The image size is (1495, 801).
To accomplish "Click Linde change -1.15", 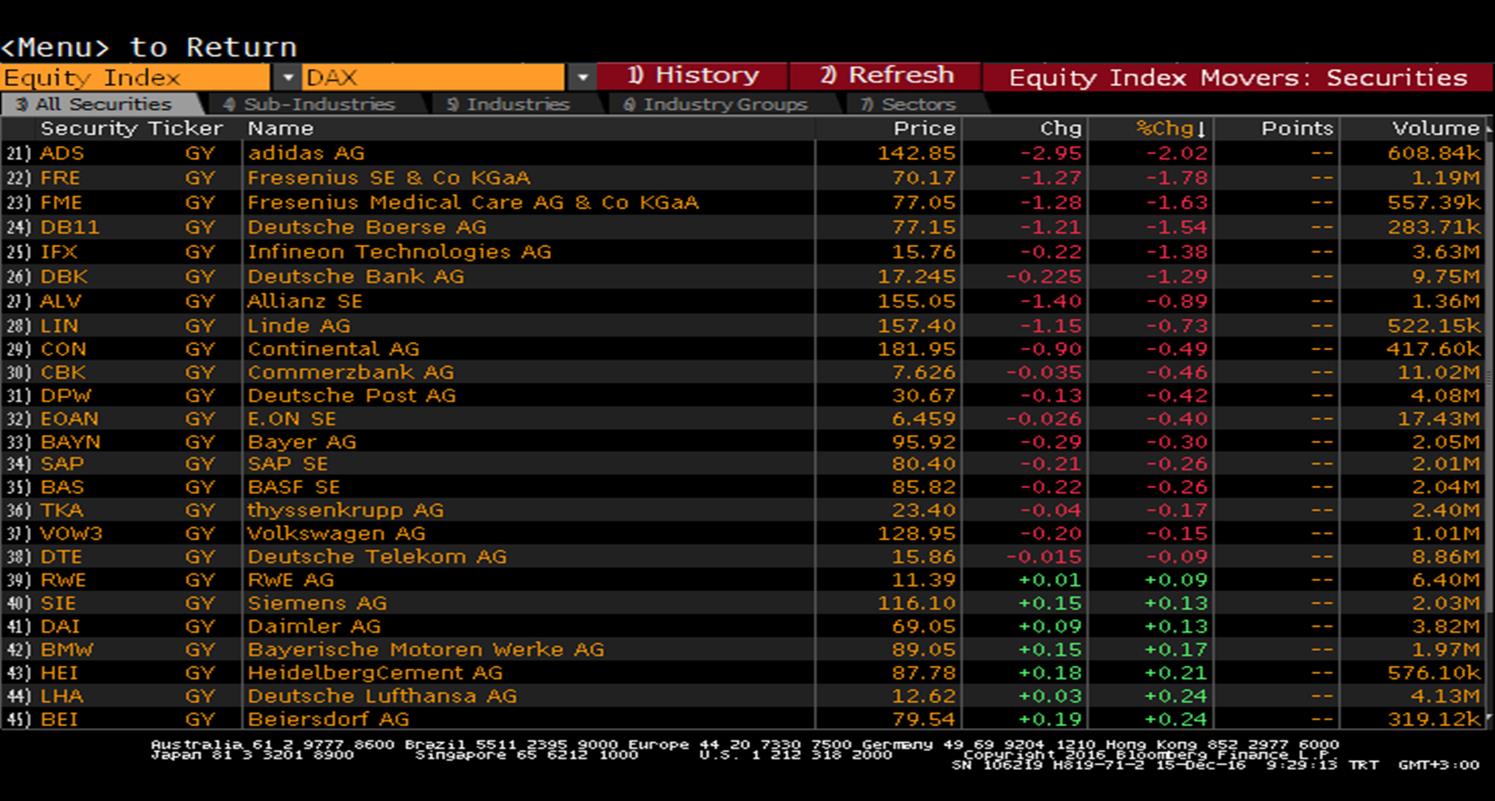I will pos(1051,326).
